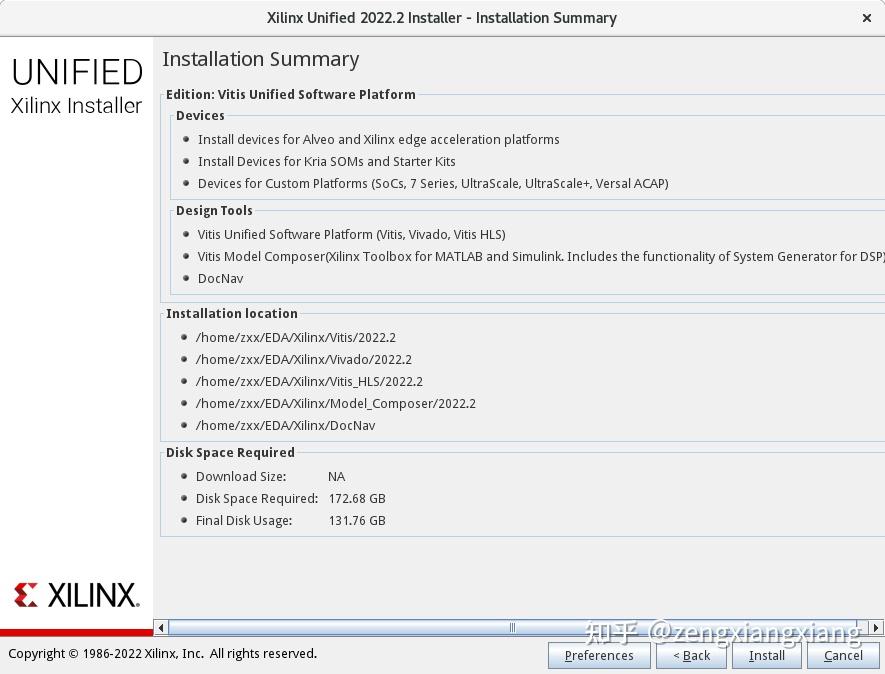Click the window title bar text
The image size is (885, 674).
[x=442, y=18]
